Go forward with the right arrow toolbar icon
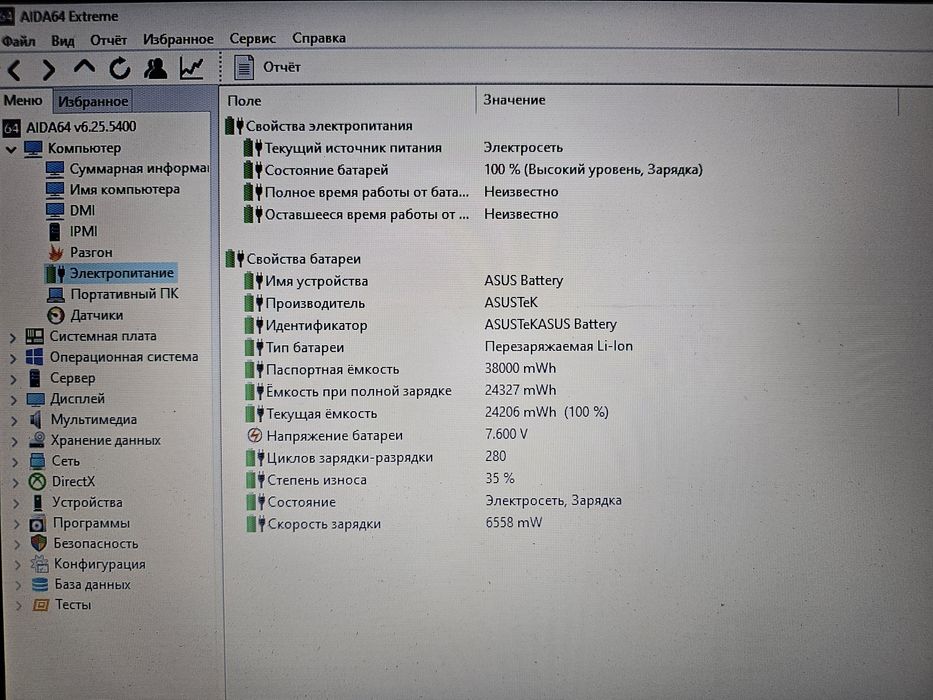The height and width of the screenshot is (700, 933). [49, 70]
